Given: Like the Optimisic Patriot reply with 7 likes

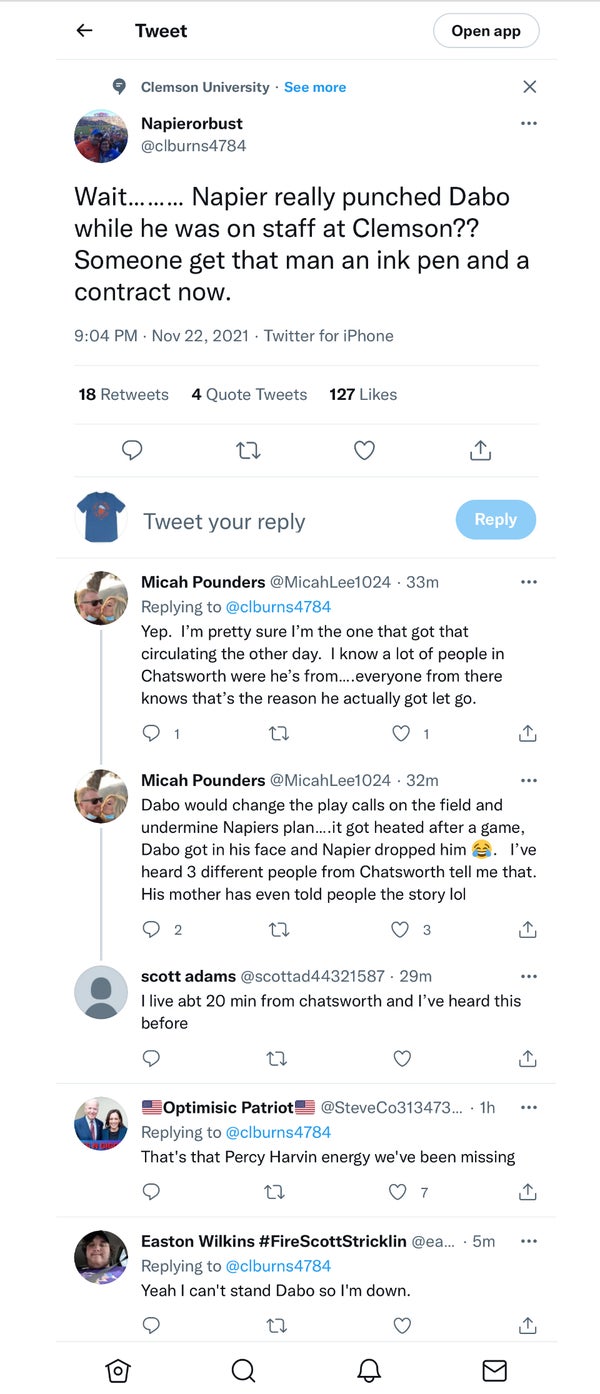Looking at the screenshot, I should [x=399, y=1191].
